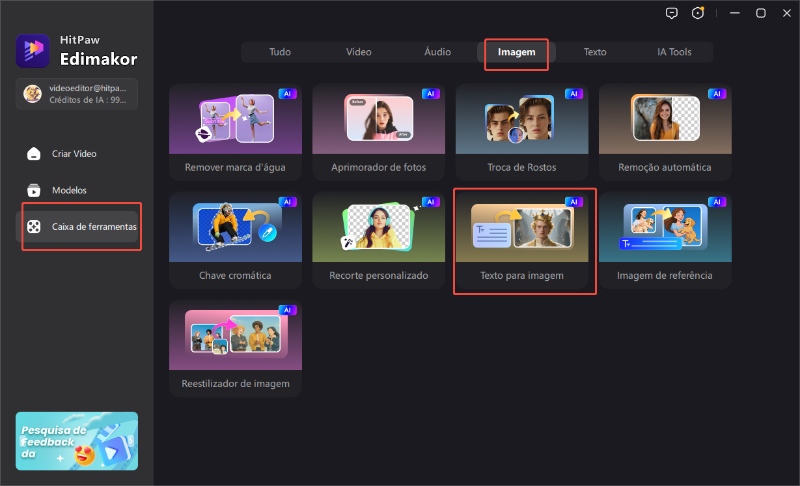Click the hexagon settings icon with notification dot
800x486 pixels.
[x=698, y=13]
